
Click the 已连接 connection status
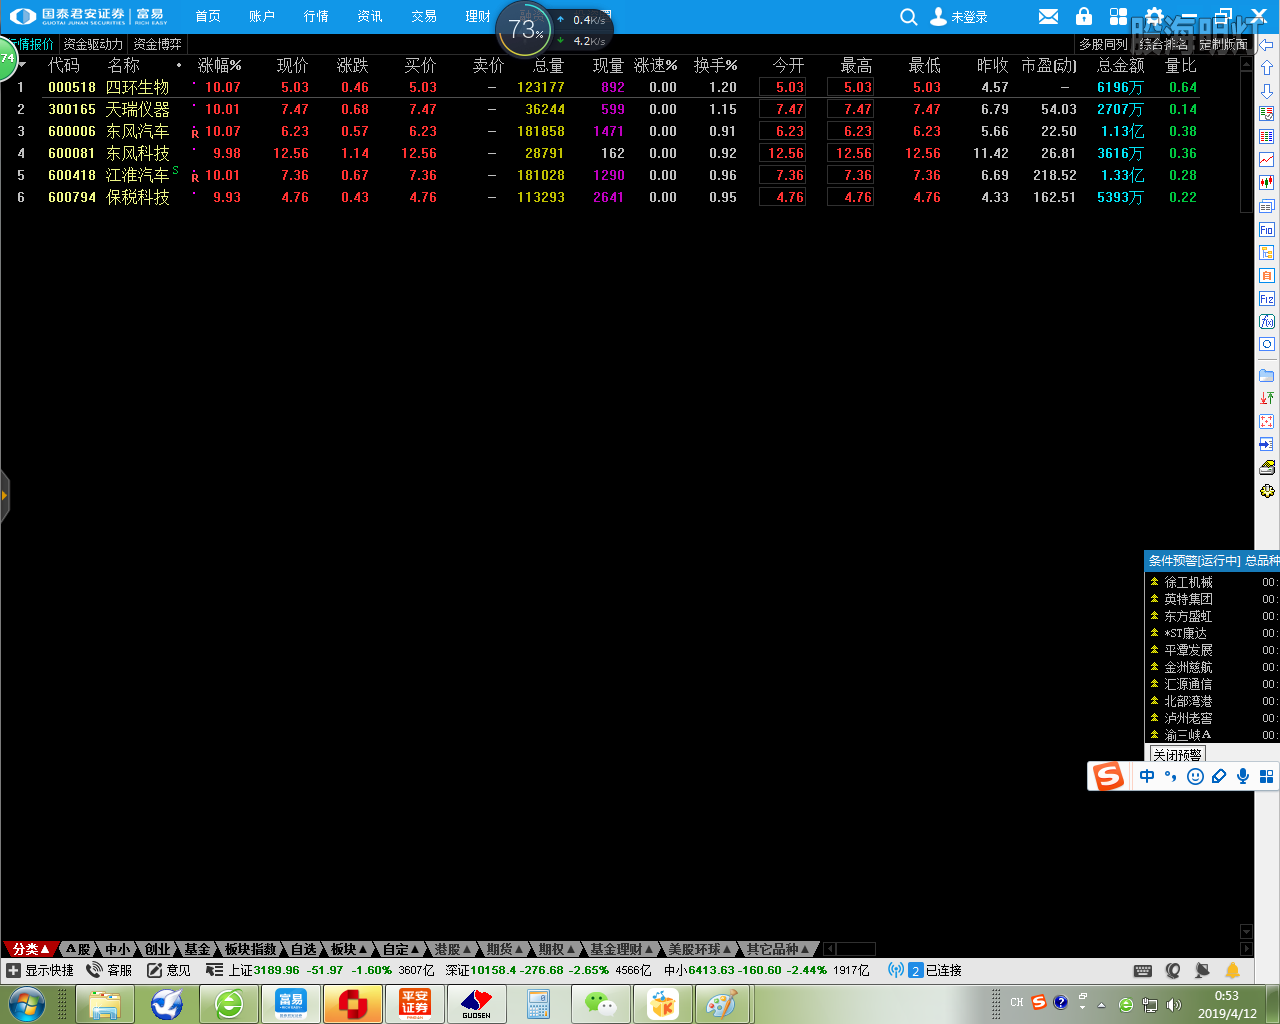tap(943, 970)
